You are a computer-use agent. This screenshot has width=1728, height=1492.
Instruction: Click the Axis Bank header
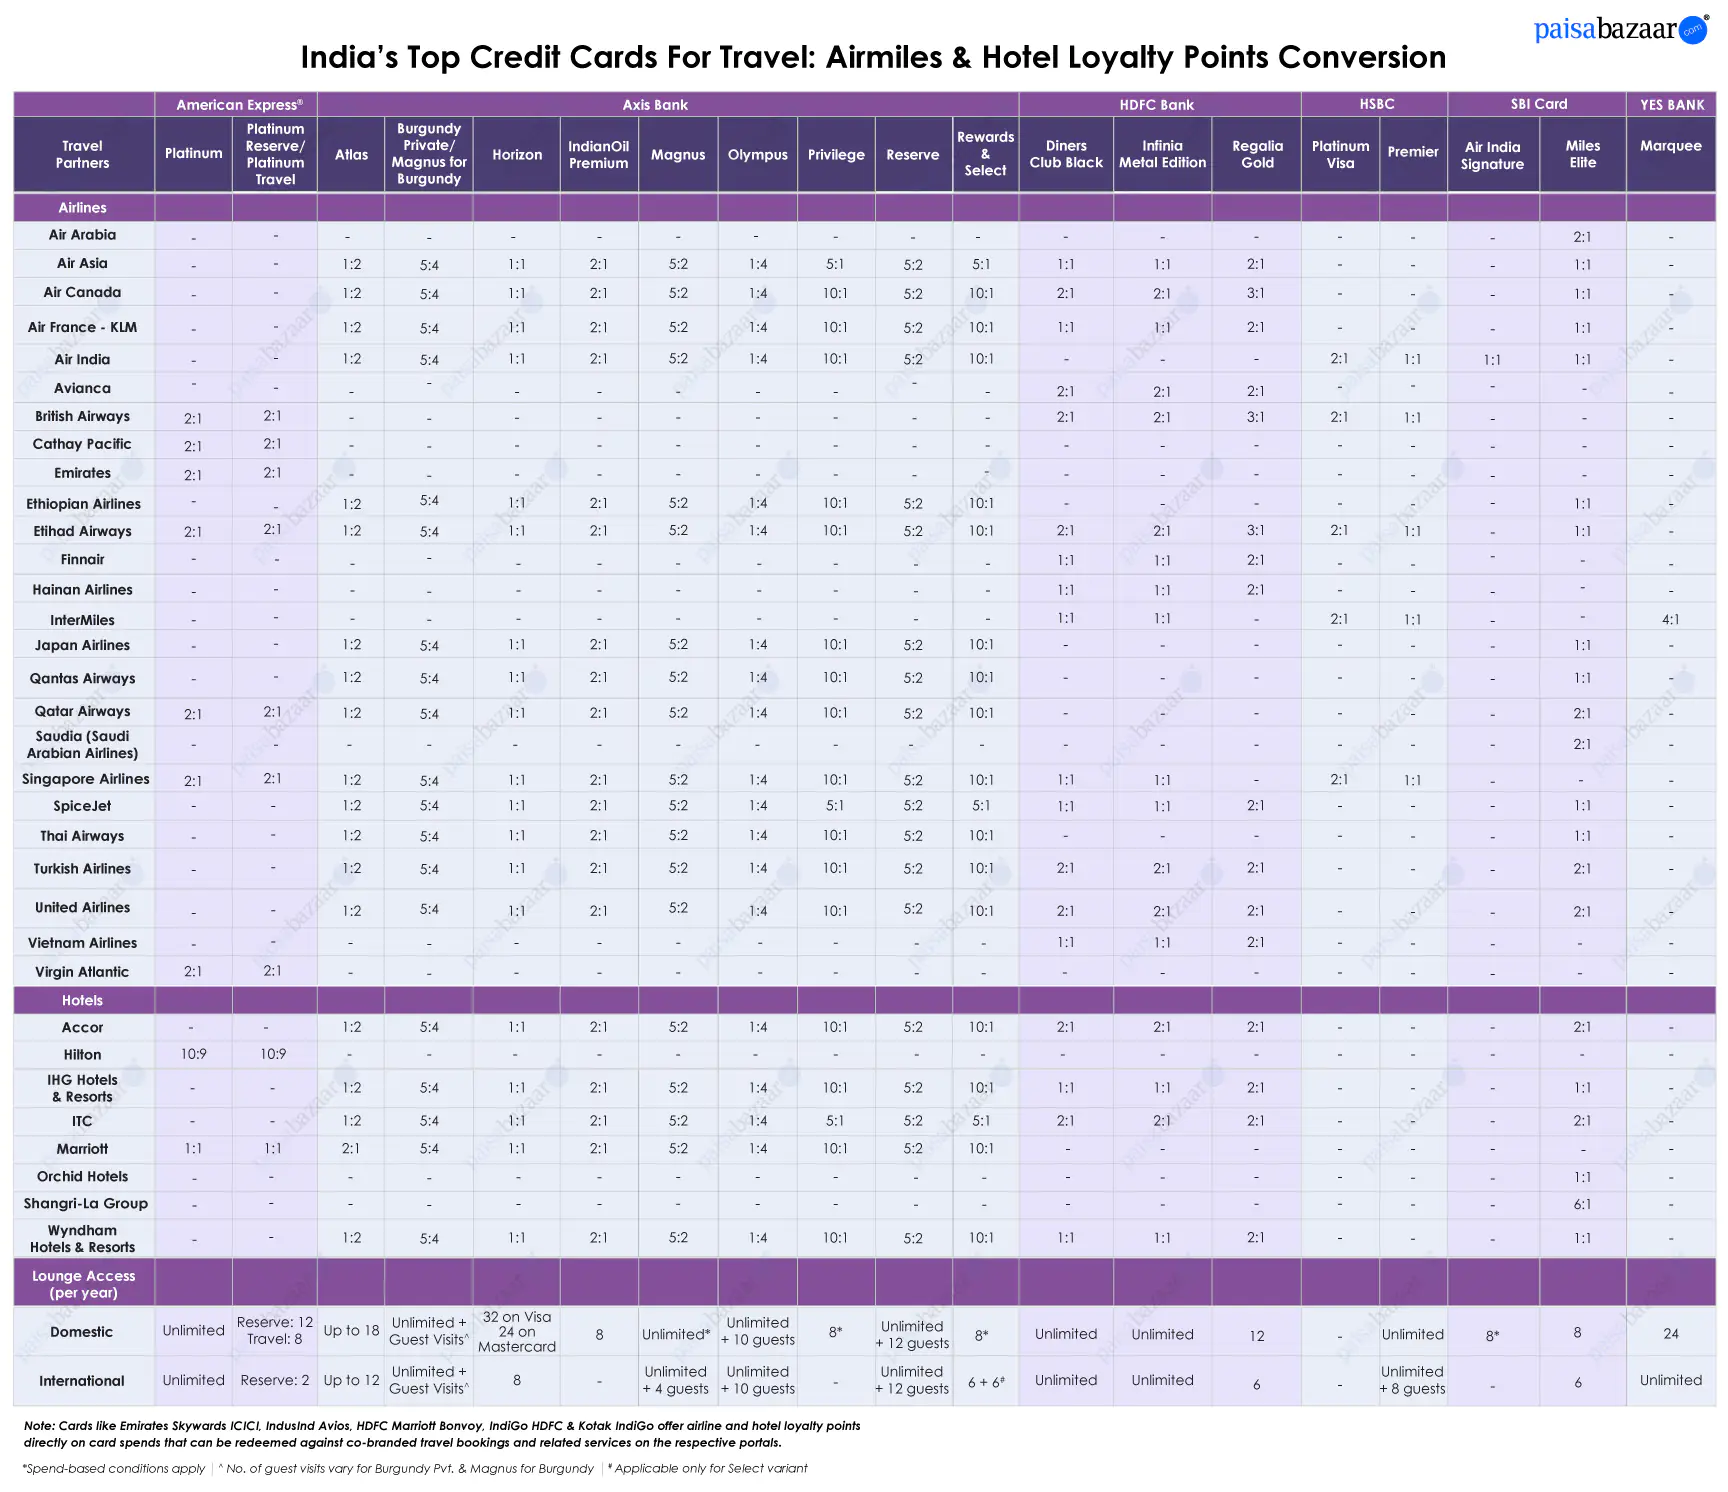point(656,104)
